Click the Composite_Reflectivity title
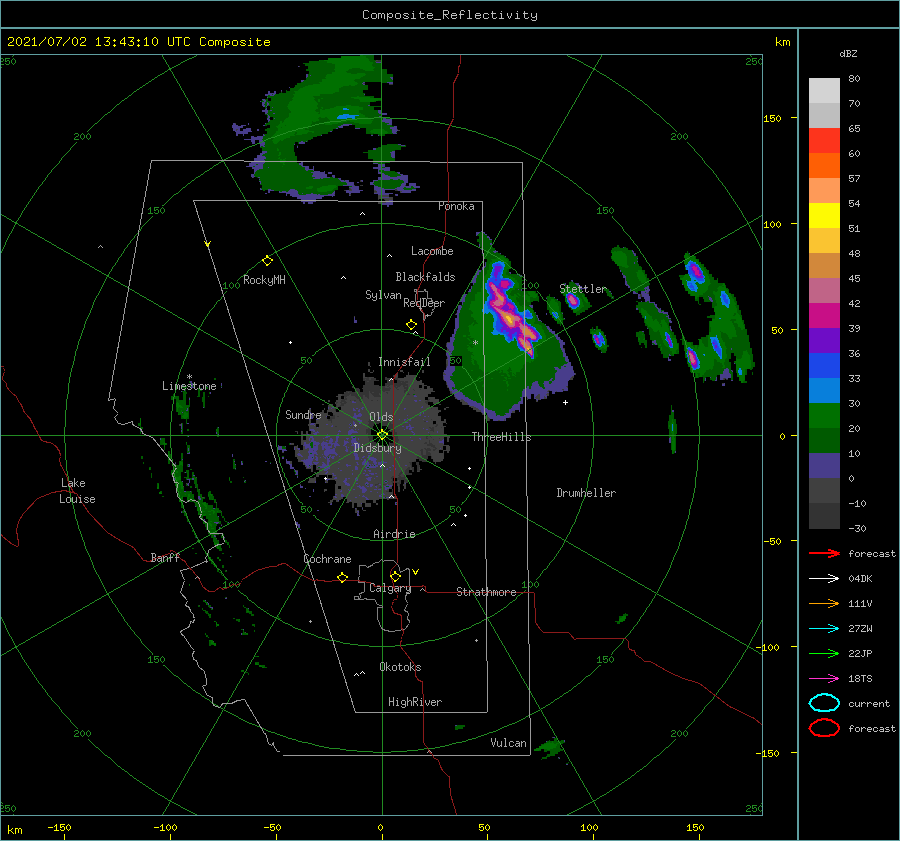Viewport: 900px width, 841px height. click(x=450, y=15)
